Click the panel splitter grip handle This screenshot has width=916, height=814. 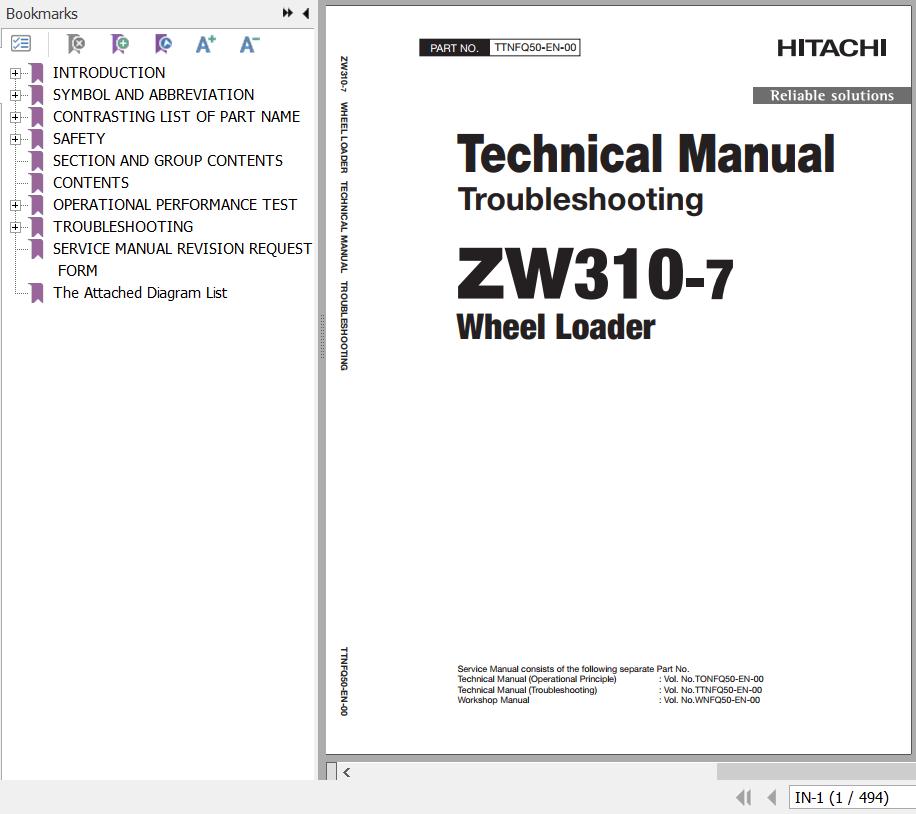321,336
